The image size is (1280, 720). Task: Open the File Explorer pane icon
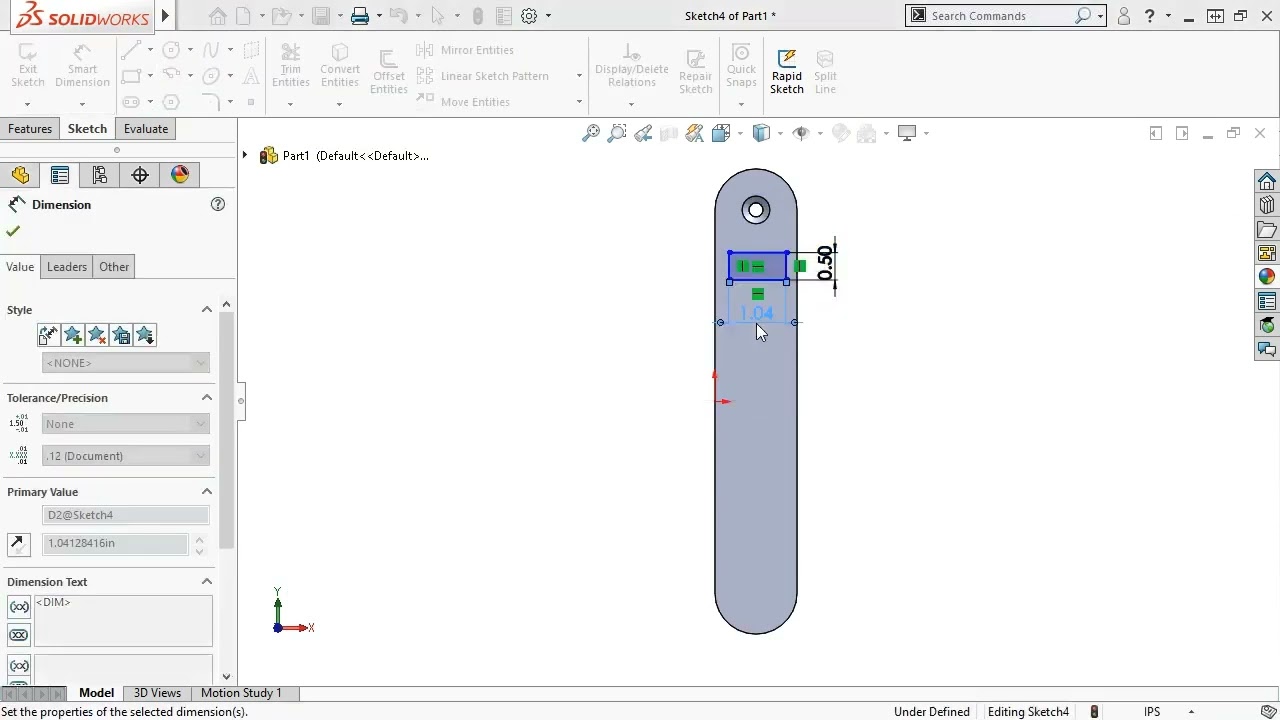pyautogui.click(x=1267, y=229)
